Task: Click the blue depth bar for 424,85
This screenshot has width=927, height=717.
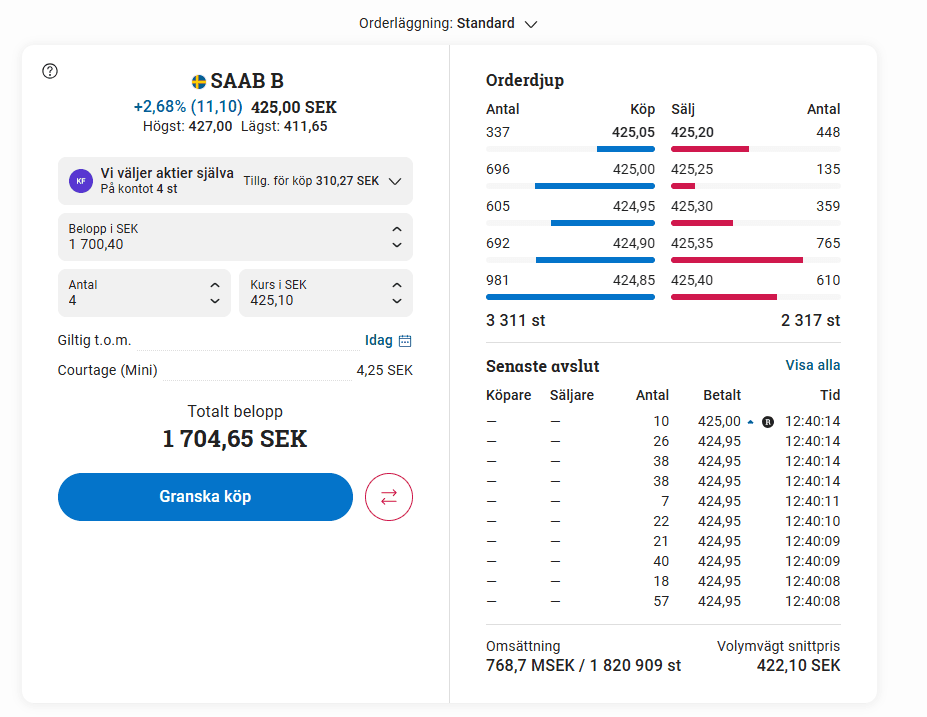Action: point(570,297)
